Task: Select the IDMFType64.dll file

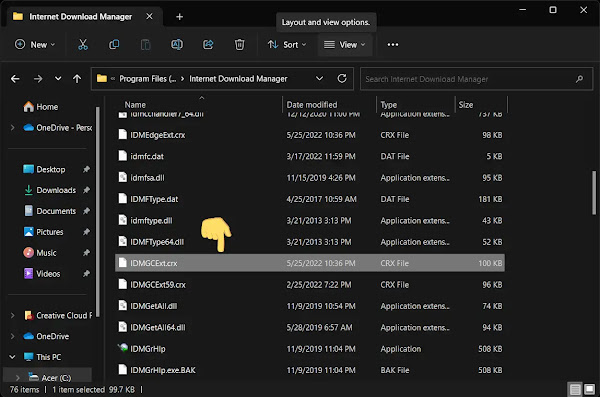Action: click(x=310, y=242)
